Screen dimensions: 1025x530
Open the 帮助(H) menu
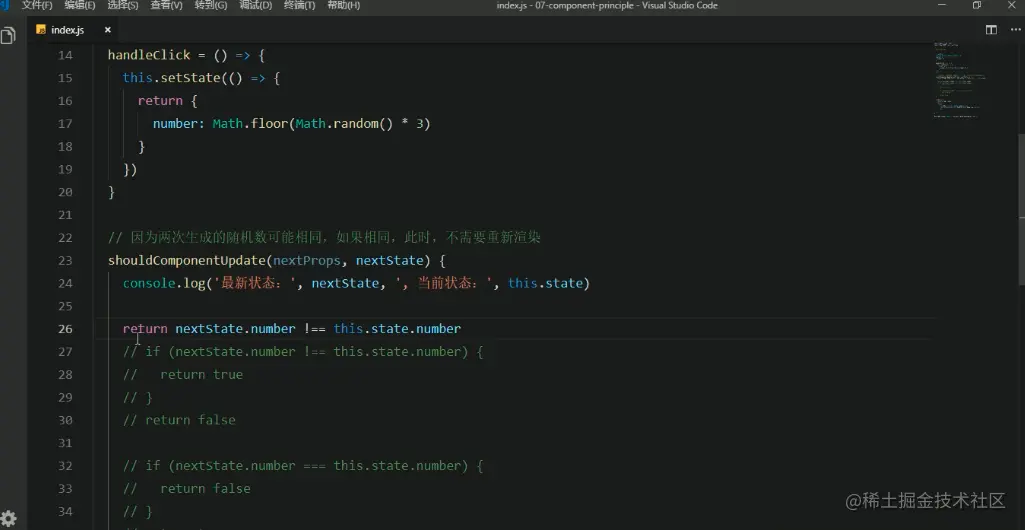(344, 5)
